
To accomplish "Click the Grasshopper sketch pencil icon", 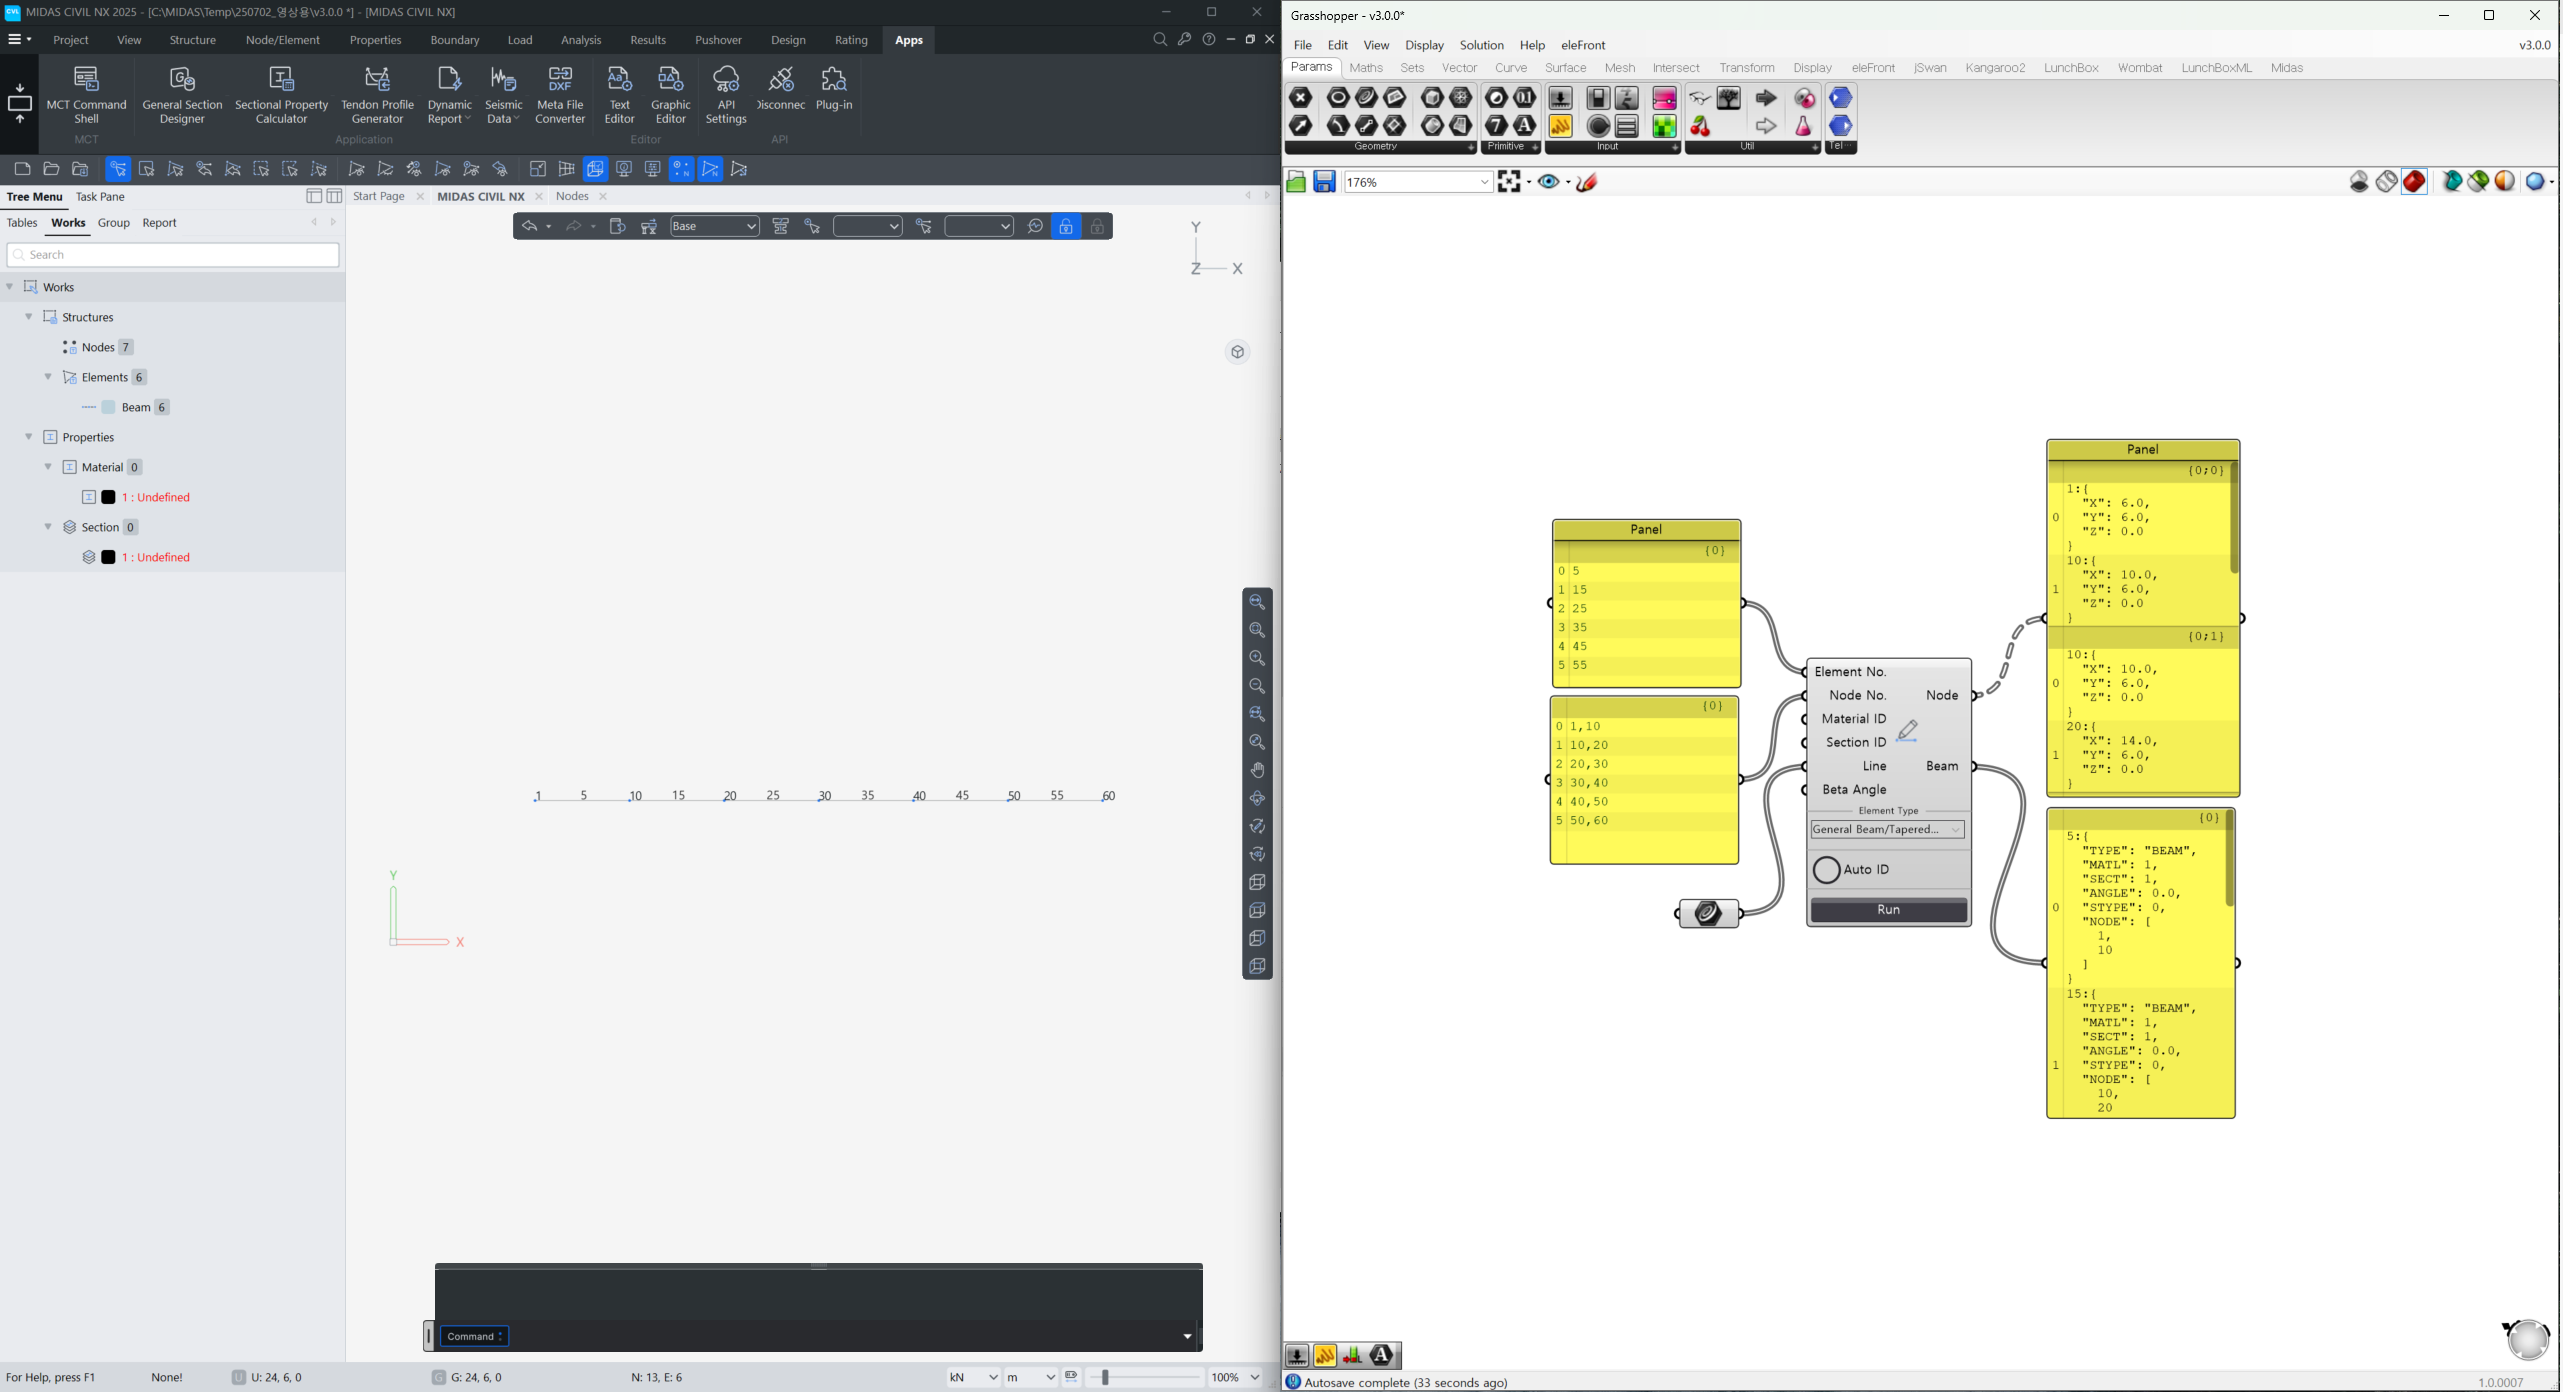I will click(1588, 182).
